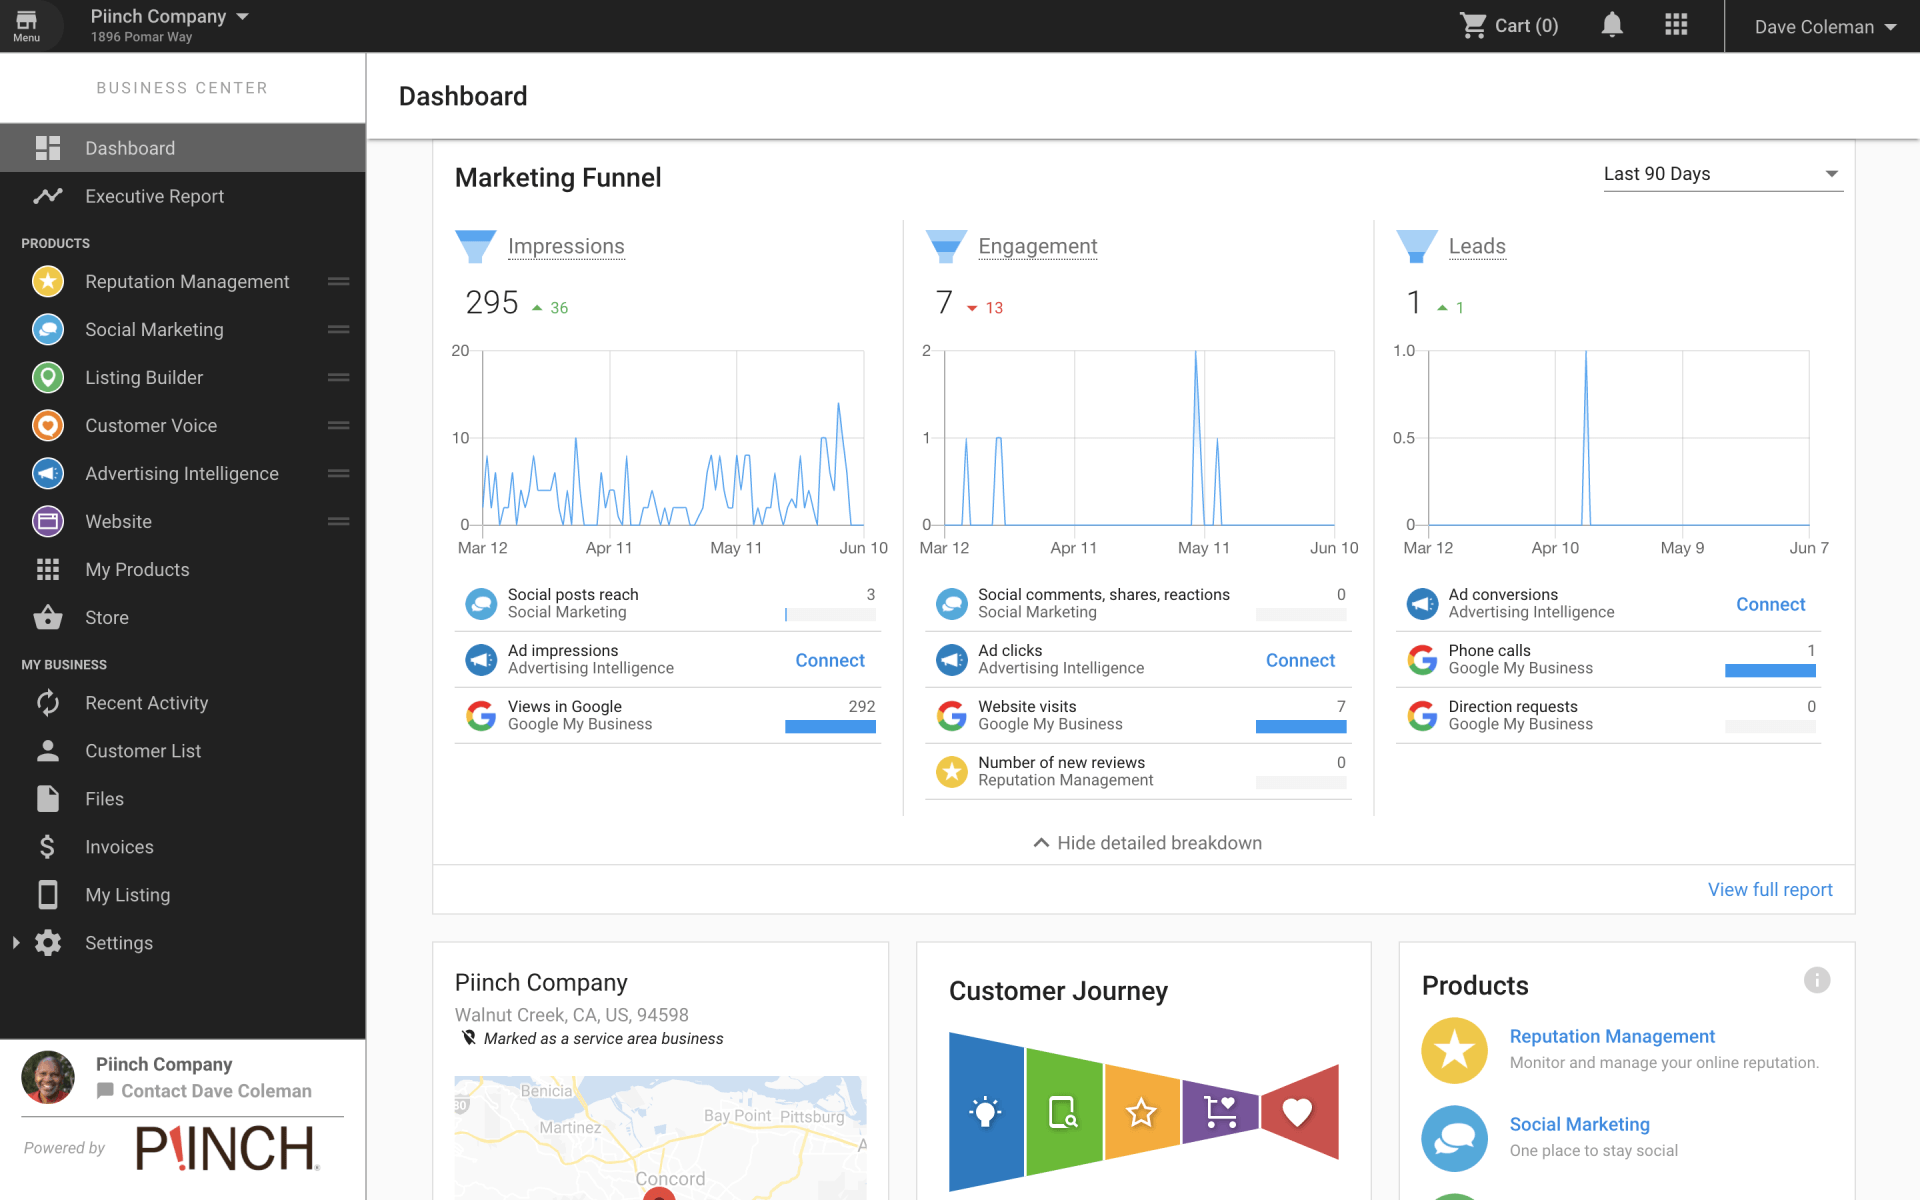Click the Leads funnel icon
Viewport: 1920px width, 1200px height.
(1417, 247)
